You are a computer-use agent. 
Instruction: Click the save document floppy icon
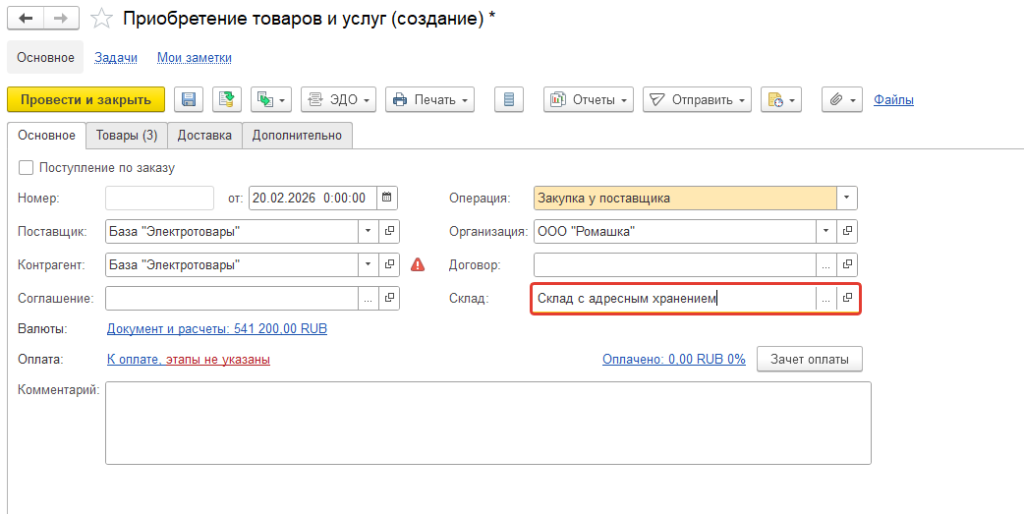point(188,99)
